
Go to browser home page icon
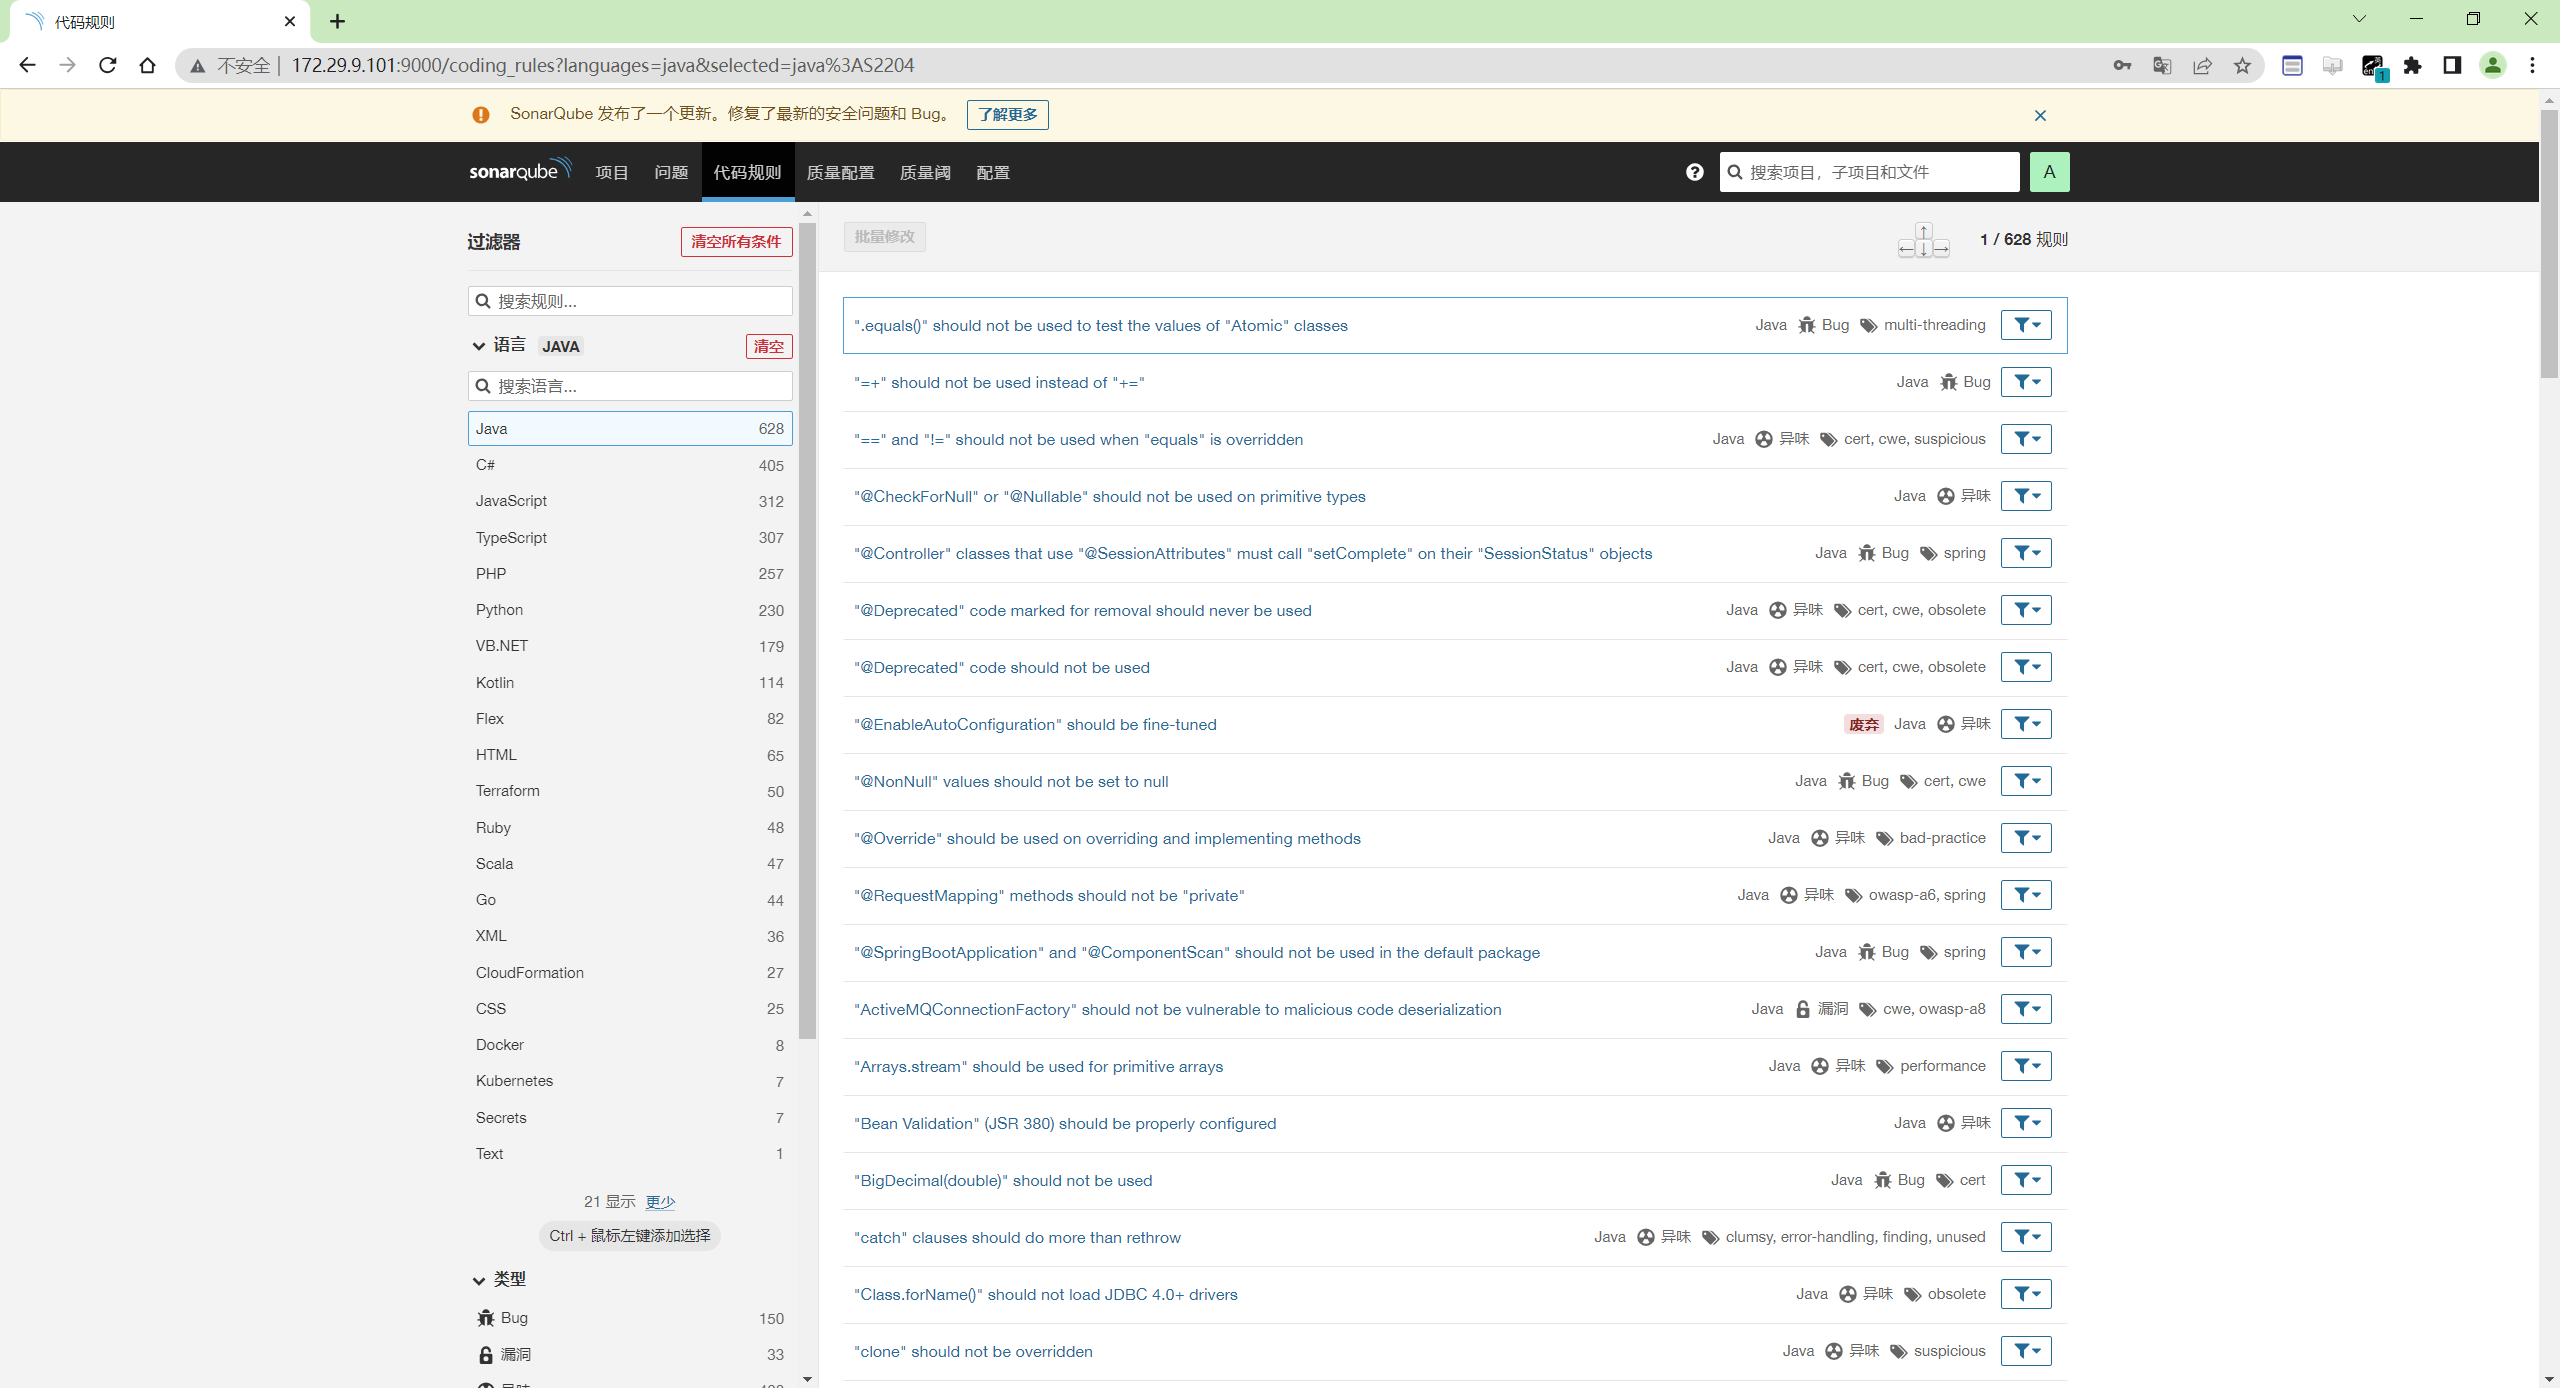(148, 65)
